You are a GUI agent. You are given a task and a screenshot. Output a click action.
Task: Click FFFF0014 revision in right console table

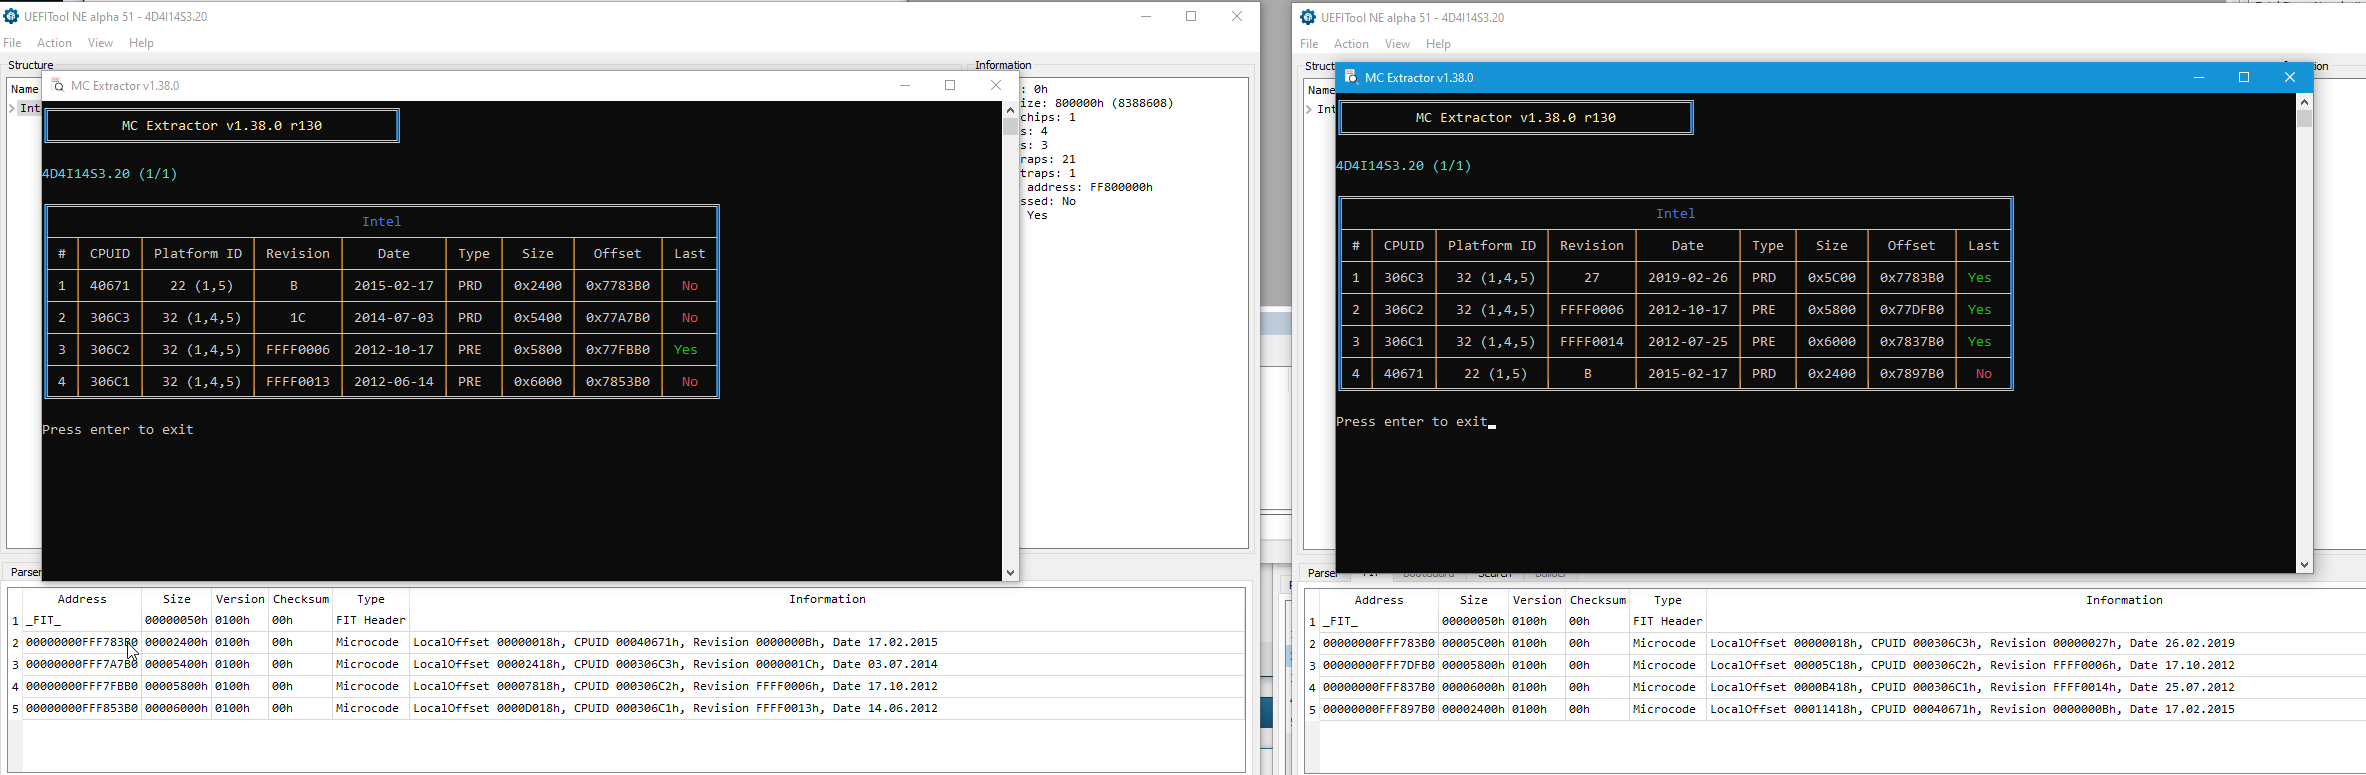pyautogui.click(x=1592, y=341)
